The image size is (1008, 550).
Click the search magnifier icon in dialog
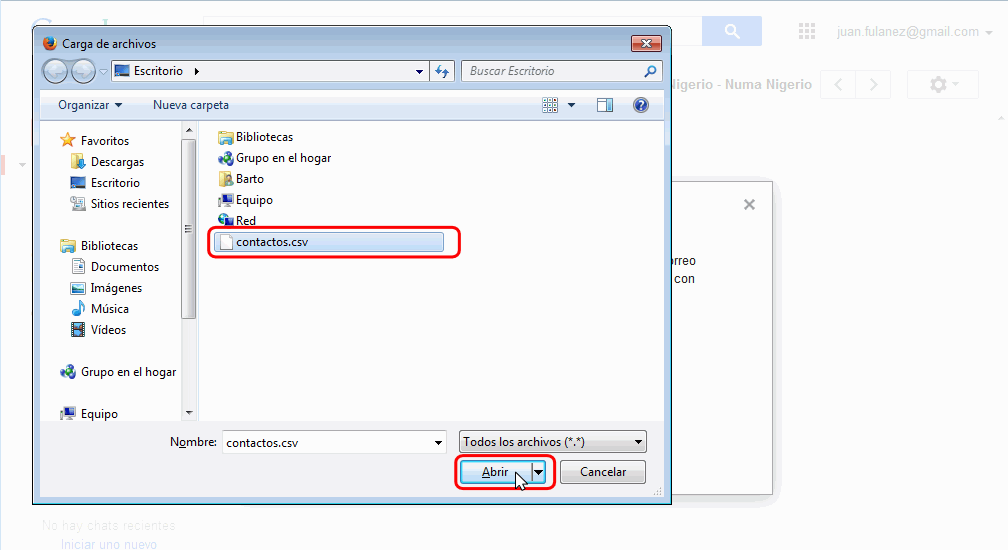651,71
